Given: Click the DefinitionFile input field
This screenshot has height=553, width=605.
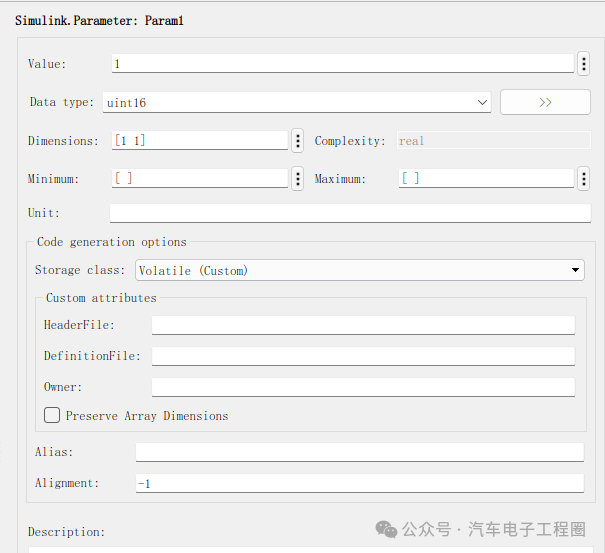Looking at the screenshot, I should point(363,356).
